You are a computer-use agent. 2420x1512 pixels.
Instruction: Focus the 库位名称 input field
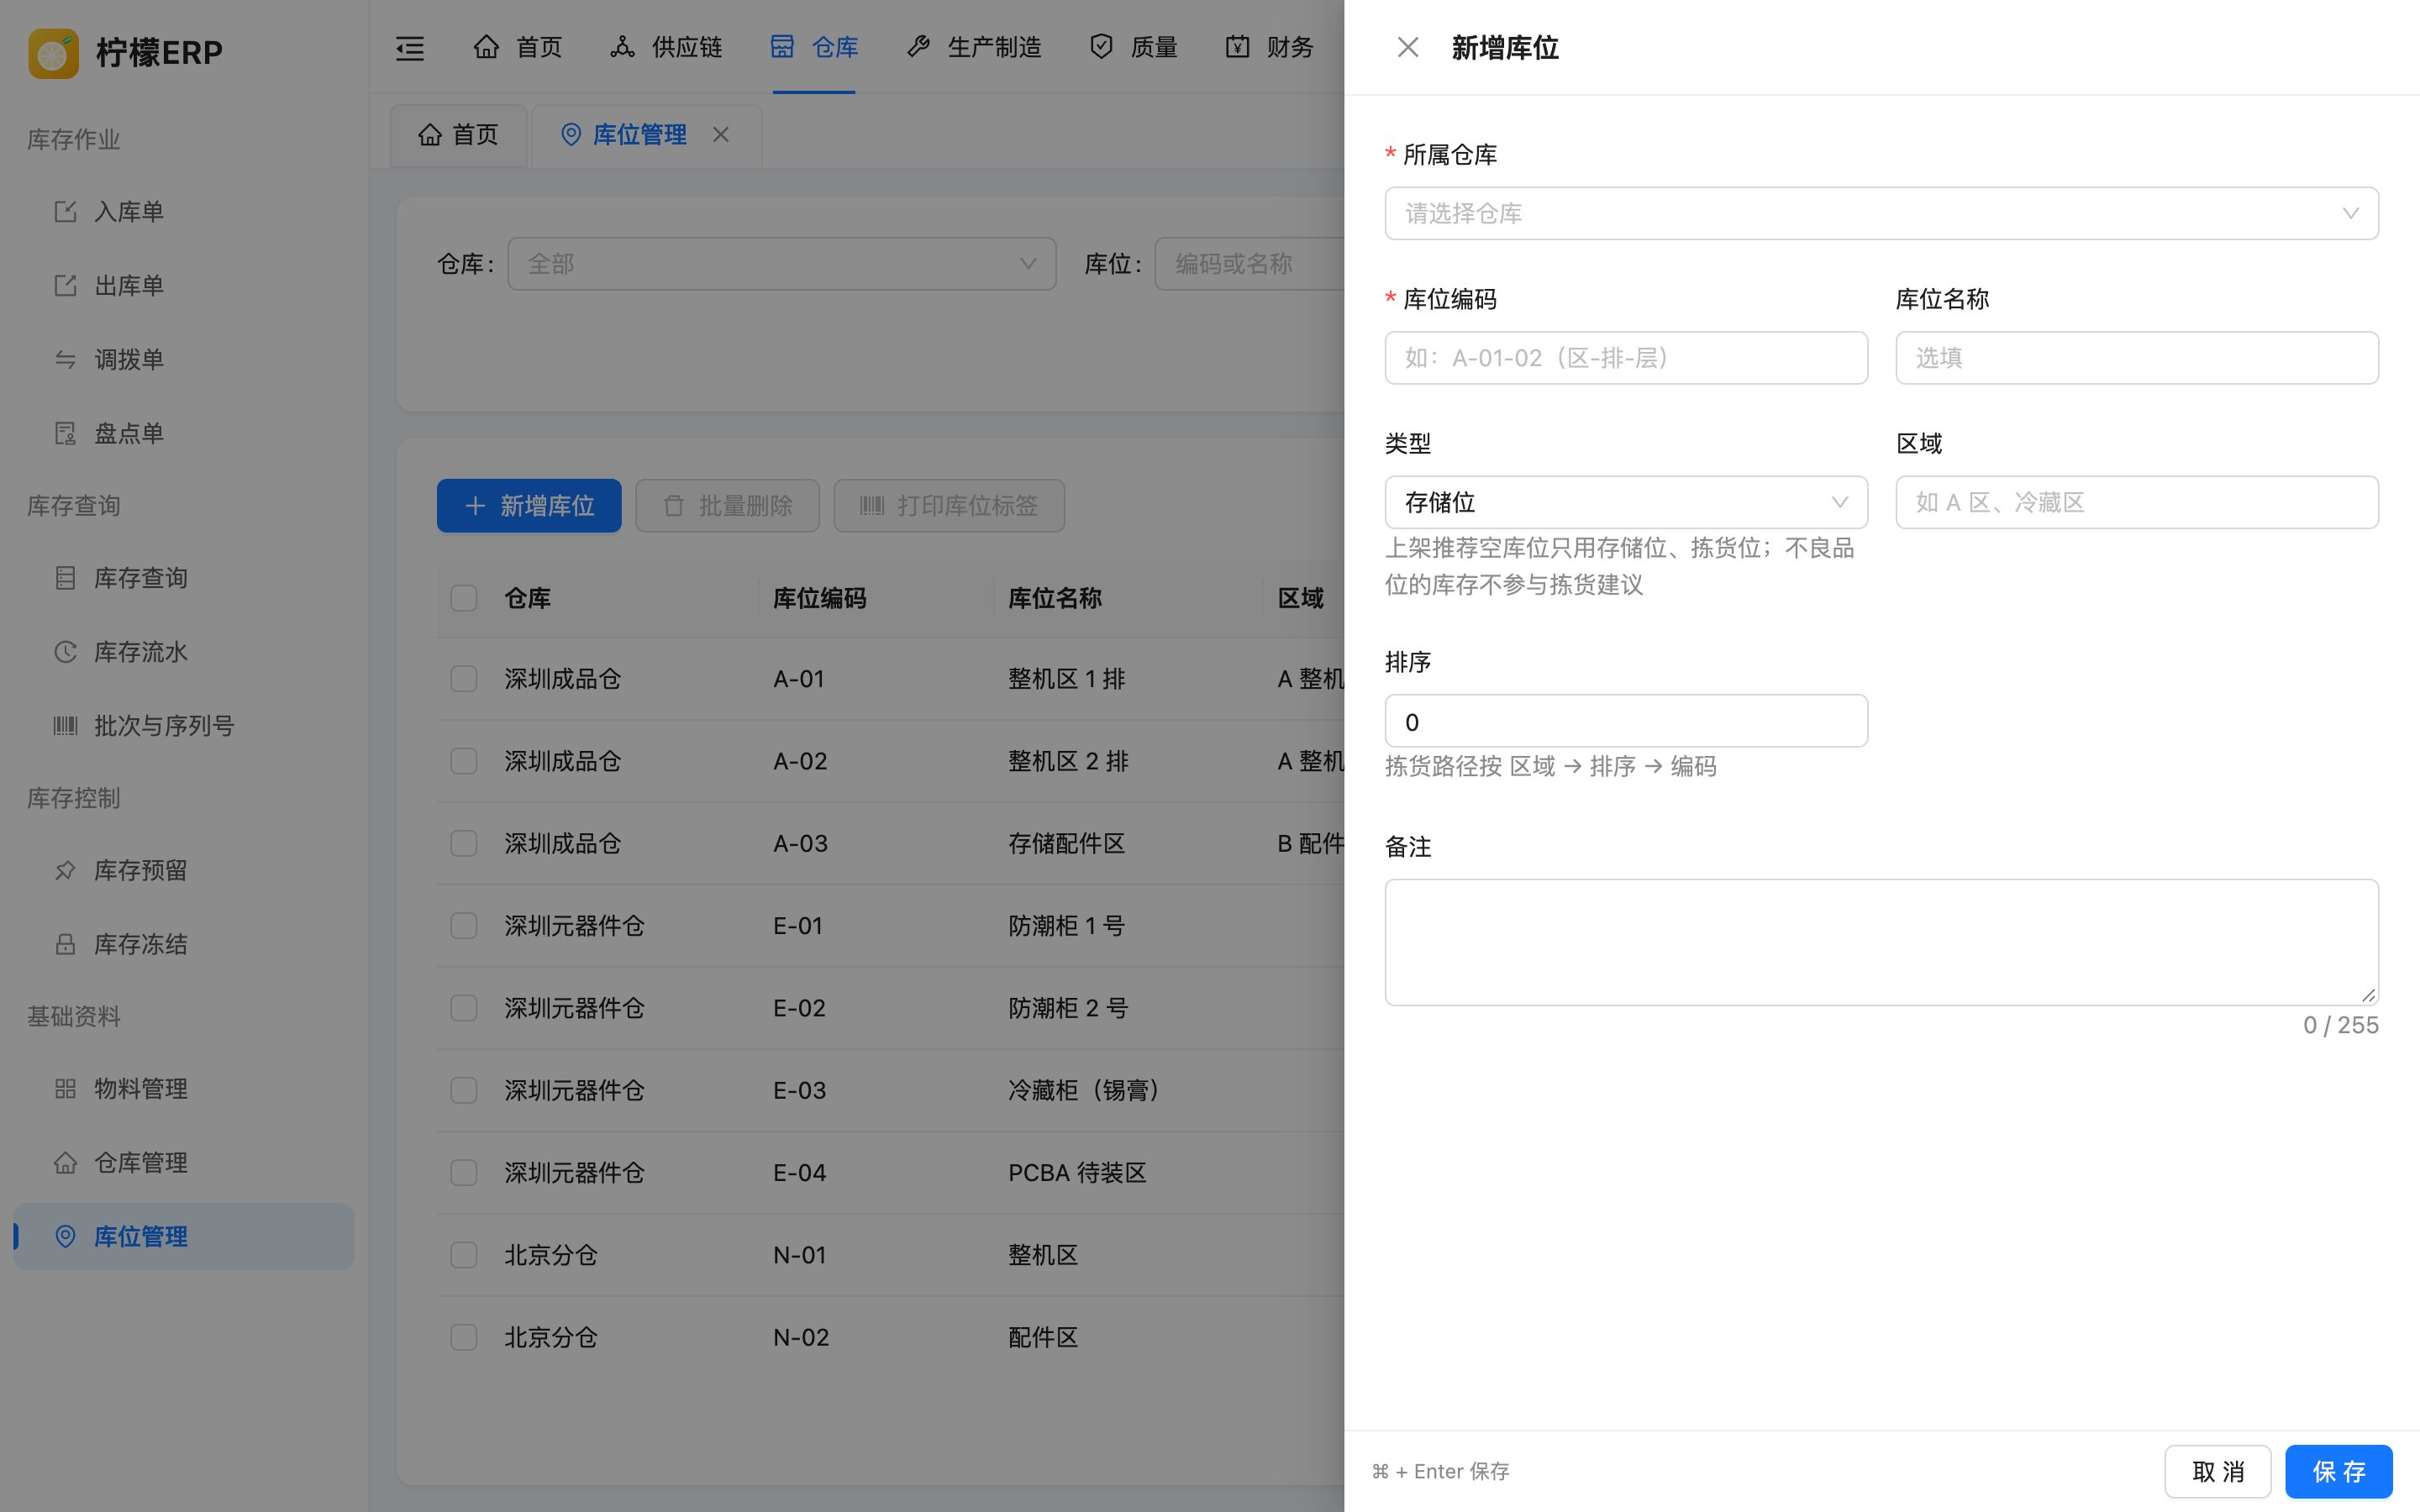click(x=2137, y=358)
